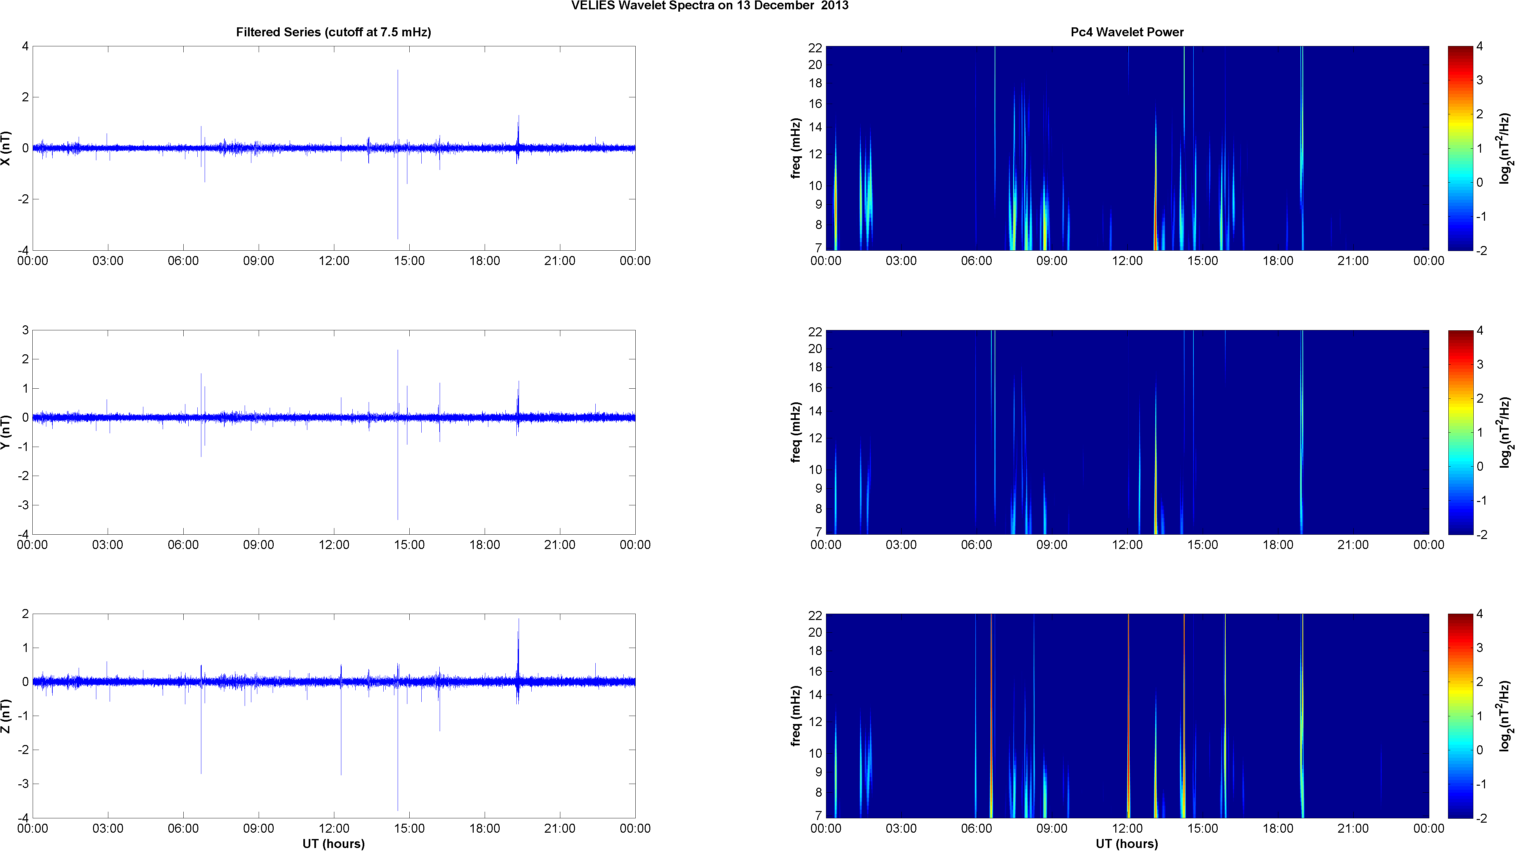Click the bottom wavelet plot's color bar
1515x851 pixels.
pos(1460,716)
